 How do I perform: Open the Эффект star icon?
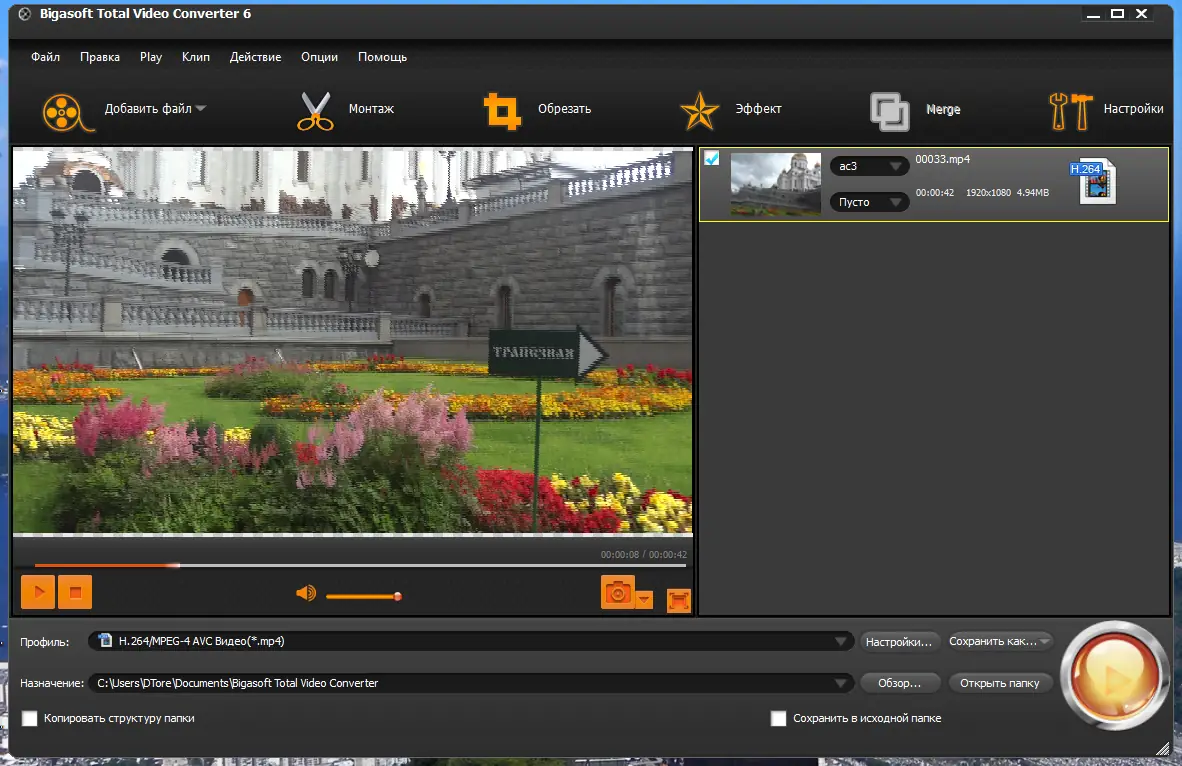pos(700,110)
